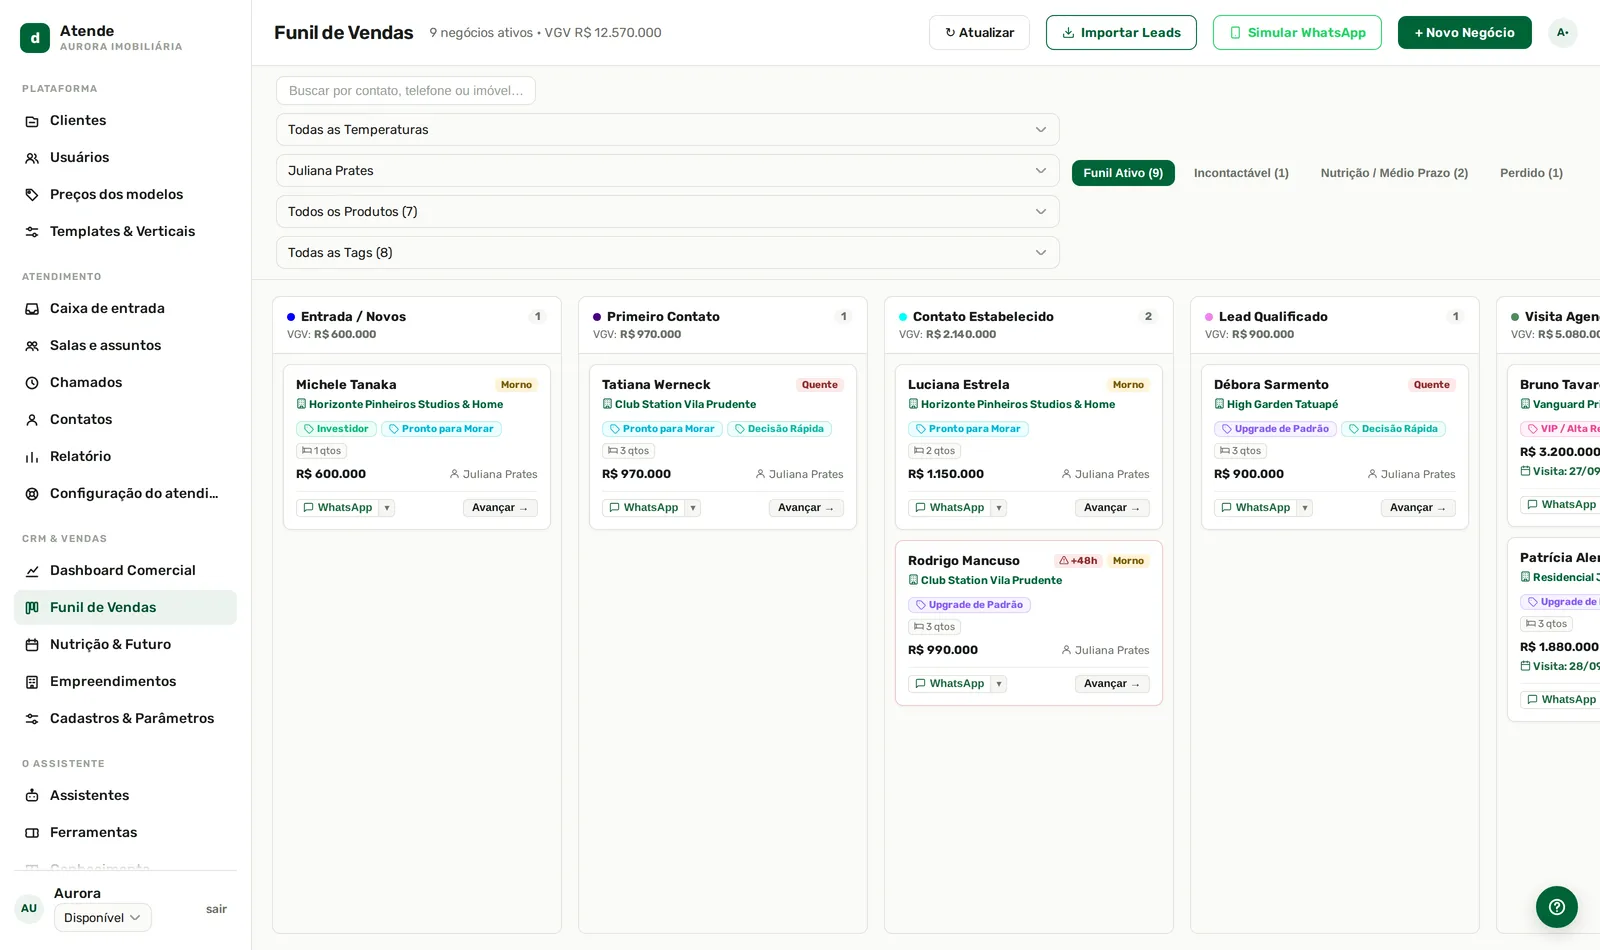Open Michele Tanaka deal card name
Image resolution: width=1600 pixels, height=950 pixels.
pyautogui.click(x=346, y=384)
